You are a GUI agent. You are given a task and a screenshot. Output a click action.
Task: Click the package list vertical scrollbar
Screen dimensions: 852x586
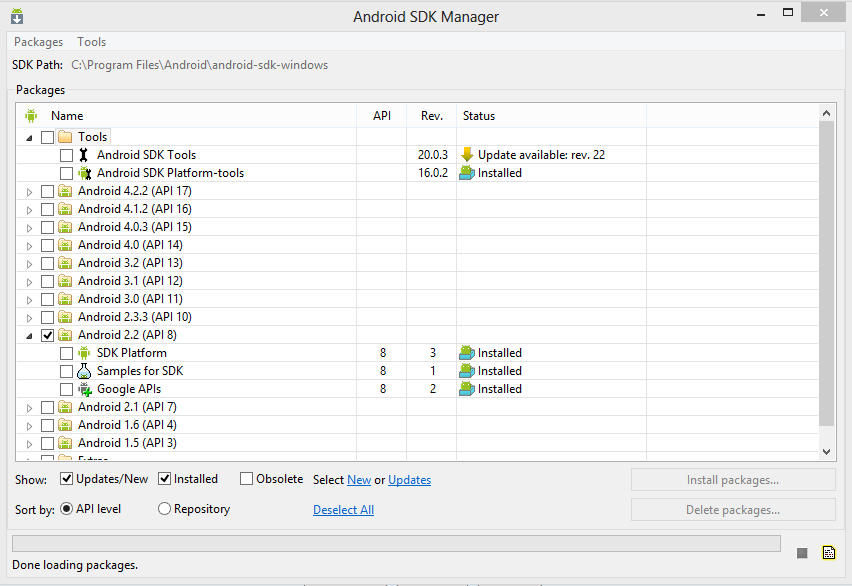(x=826, y=270)
